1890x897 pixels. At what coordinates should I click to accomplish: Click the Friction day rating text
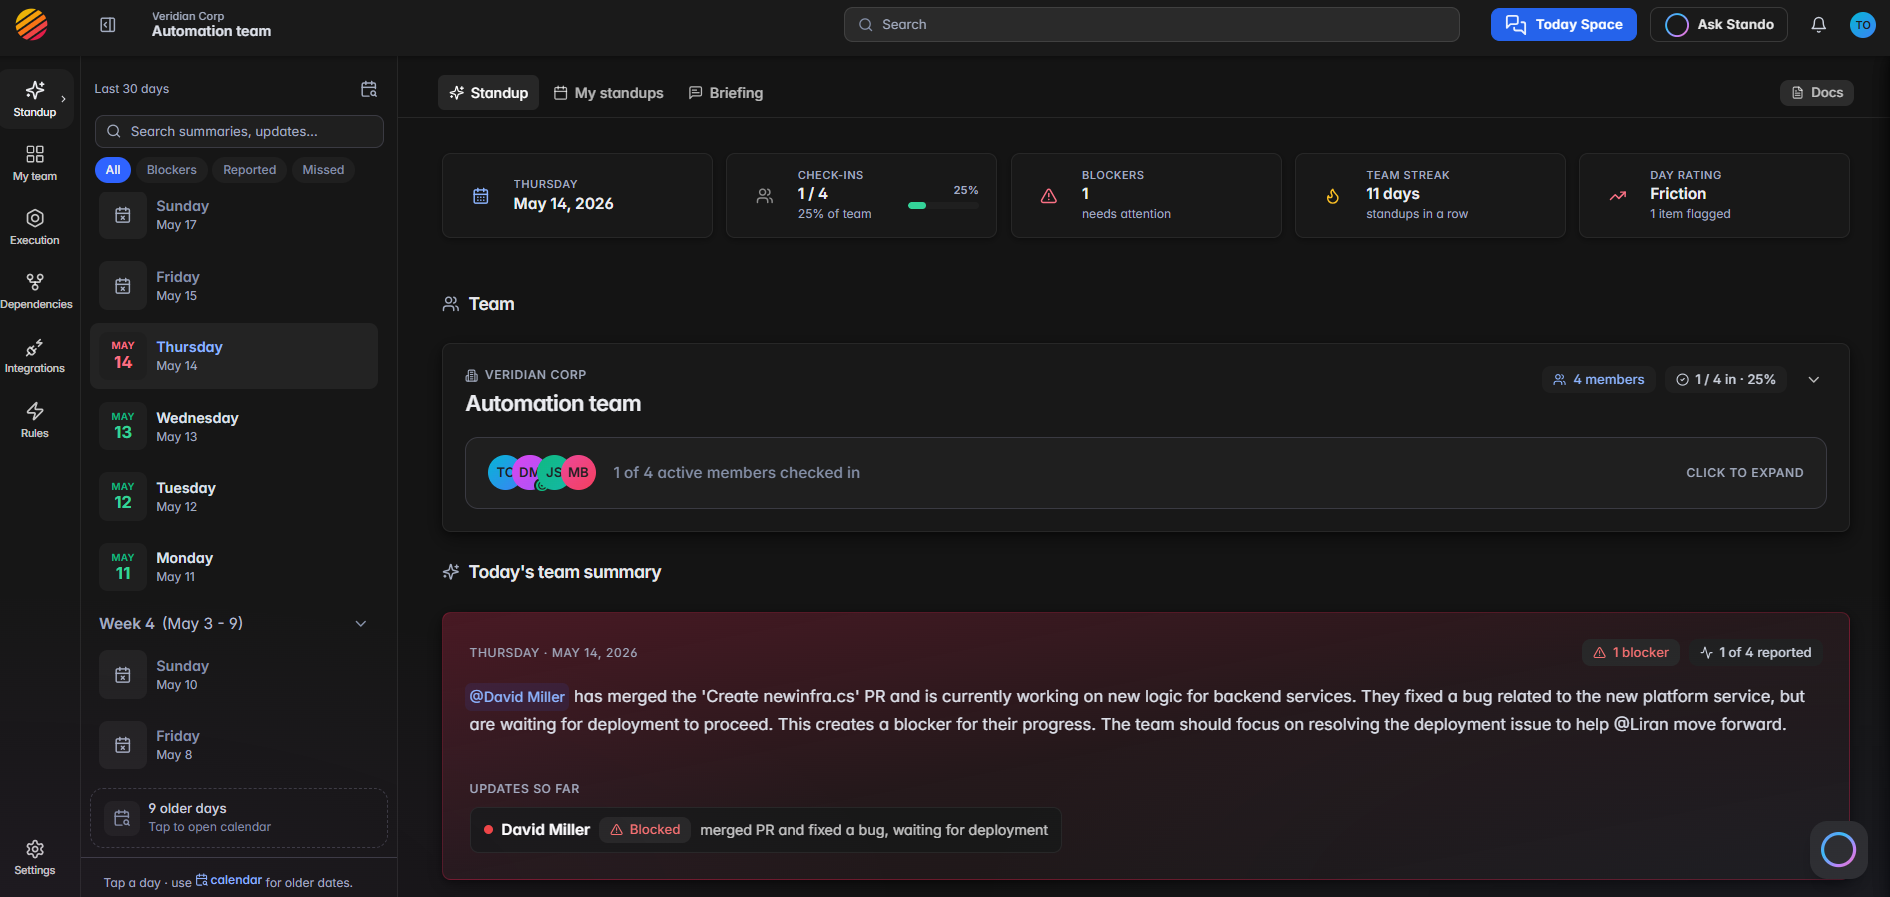pos(1678,194)
